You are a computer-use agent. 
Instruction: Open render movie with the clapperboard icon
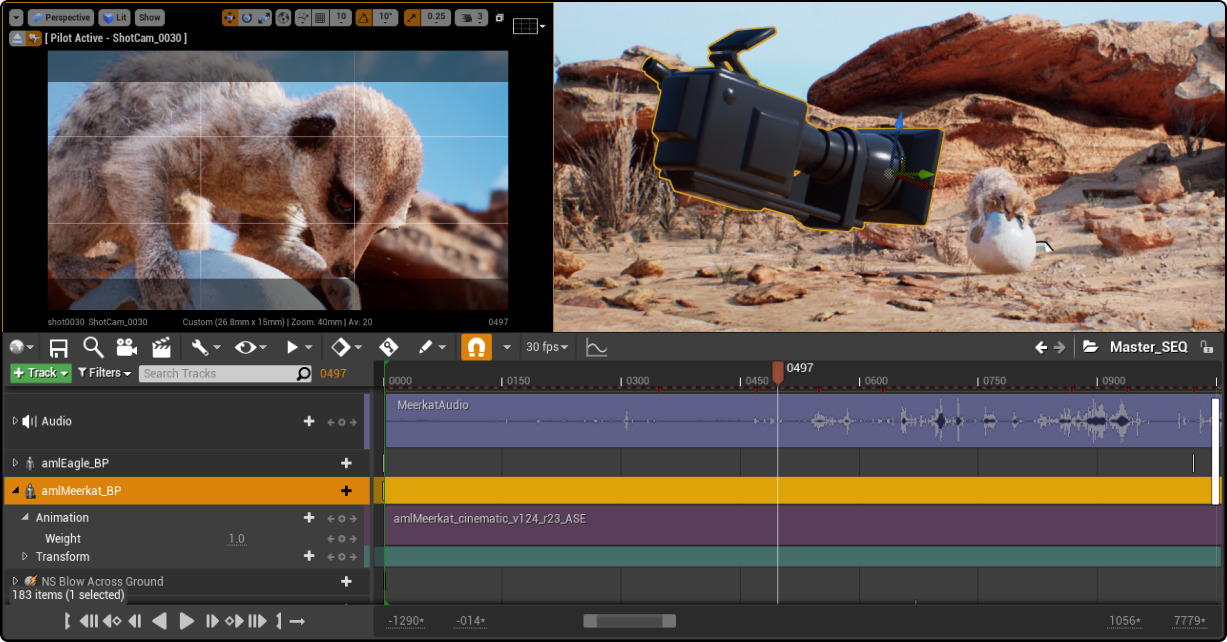coord(160,347)
